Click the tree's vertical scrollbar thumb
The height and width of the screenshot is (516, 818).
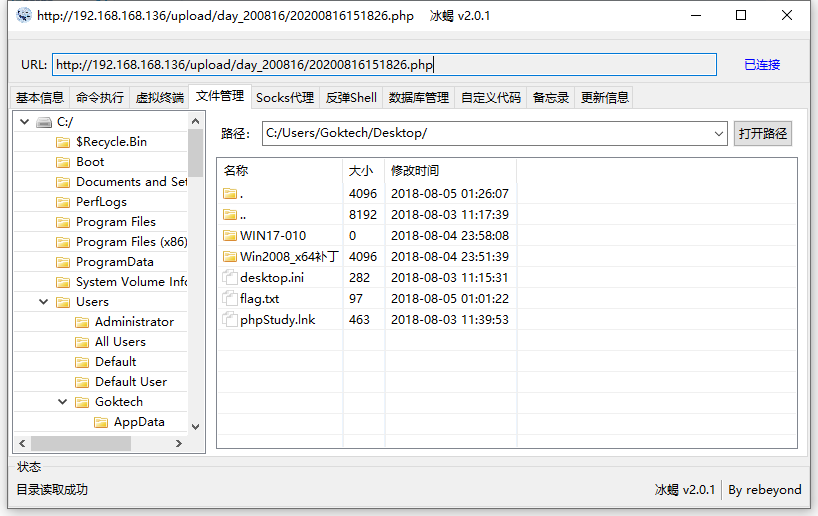[x=196, y=153]
